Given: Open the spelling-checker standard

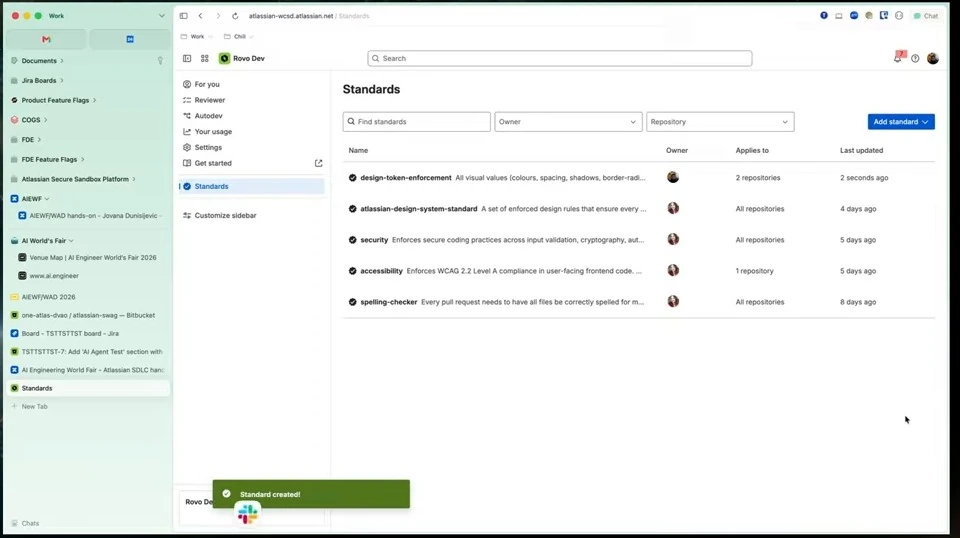Looking at the screenshot, I should 388,302.
